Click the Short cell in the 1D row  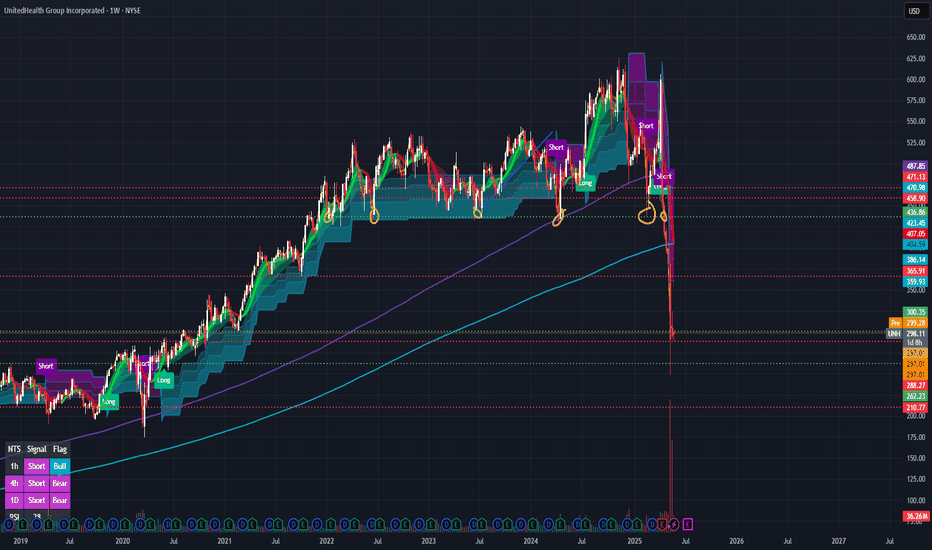click(x=36, y=501)
